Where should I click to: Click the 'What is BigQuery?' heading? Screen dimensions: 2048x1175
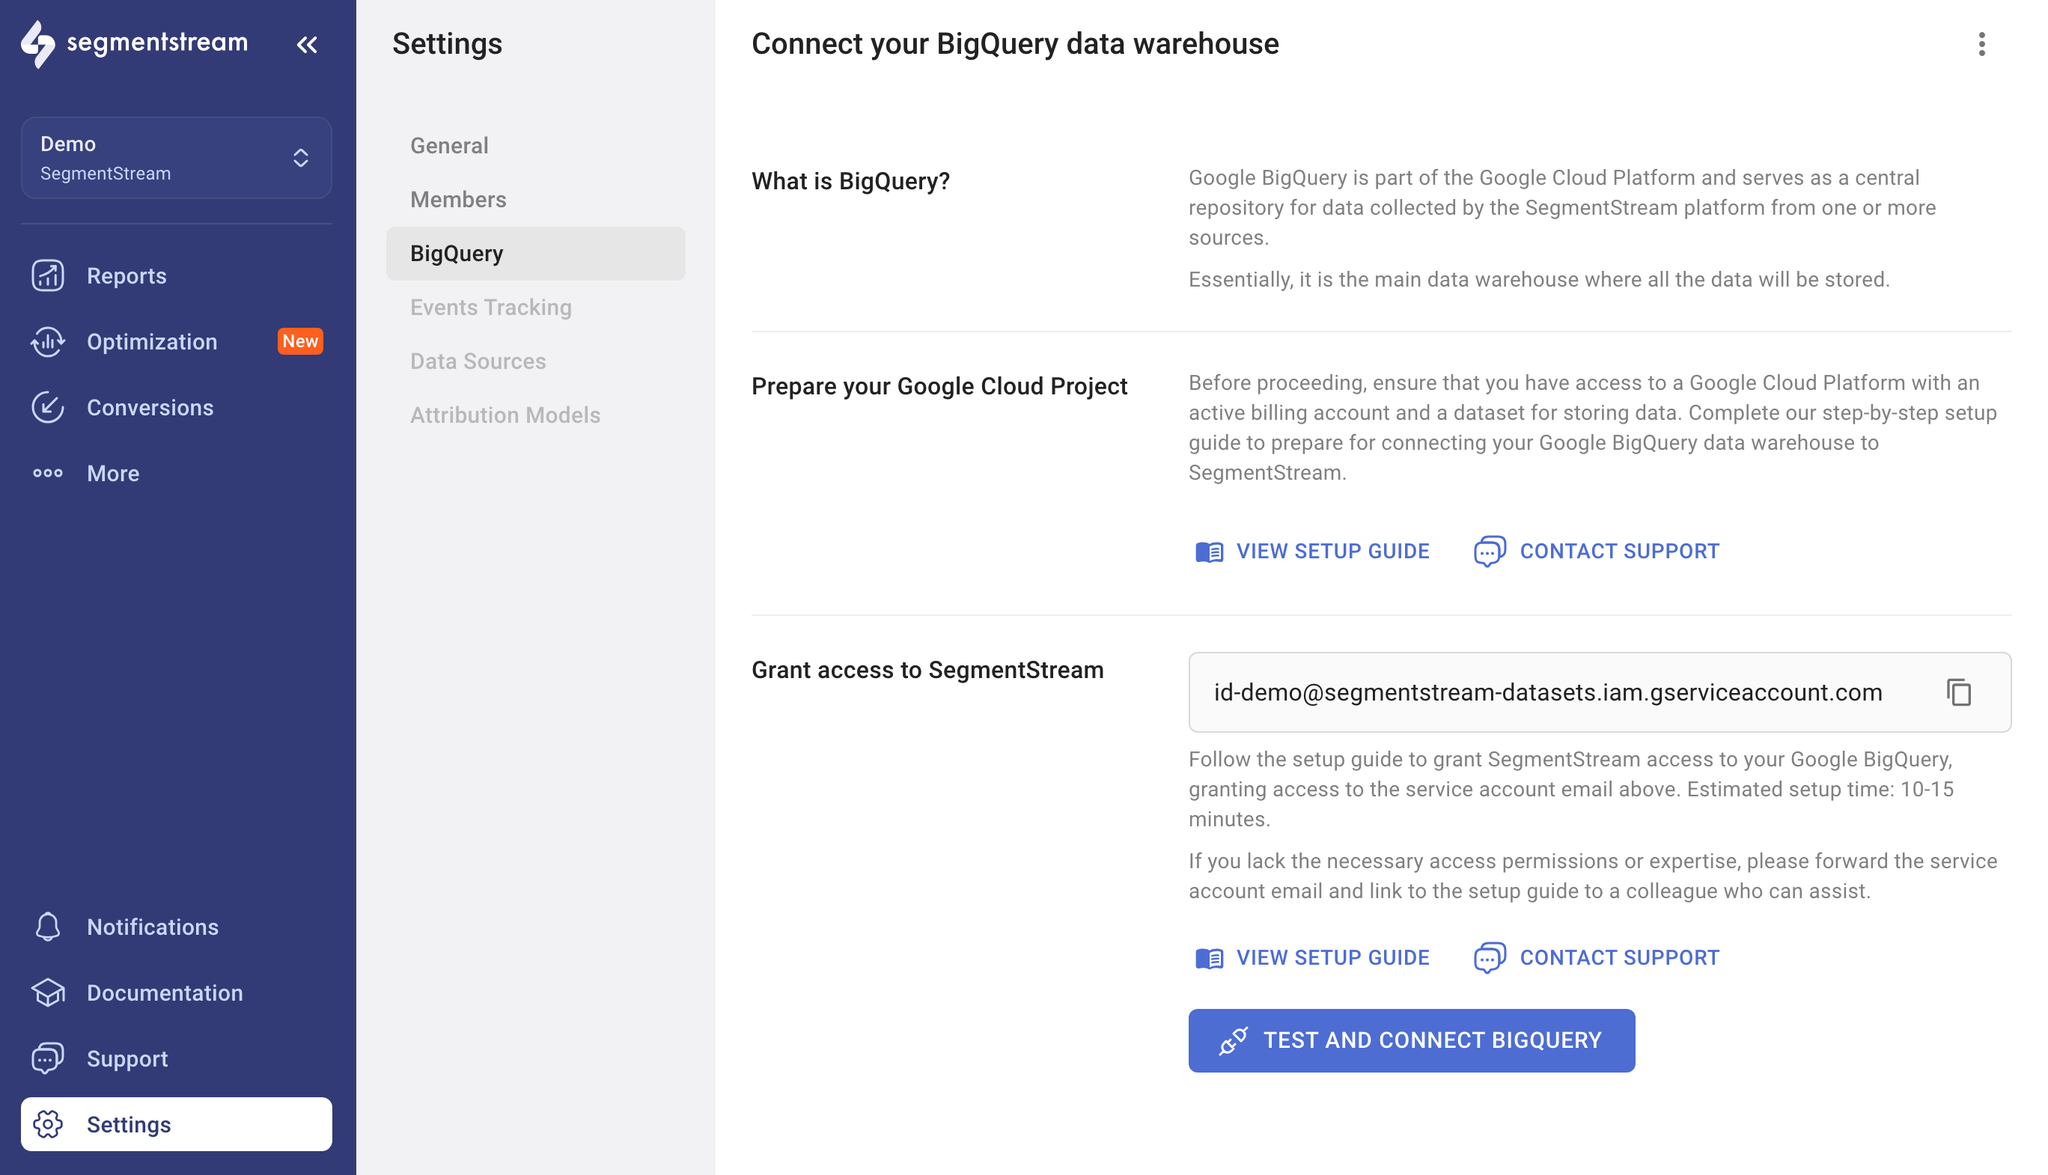[x=850, y=181]
